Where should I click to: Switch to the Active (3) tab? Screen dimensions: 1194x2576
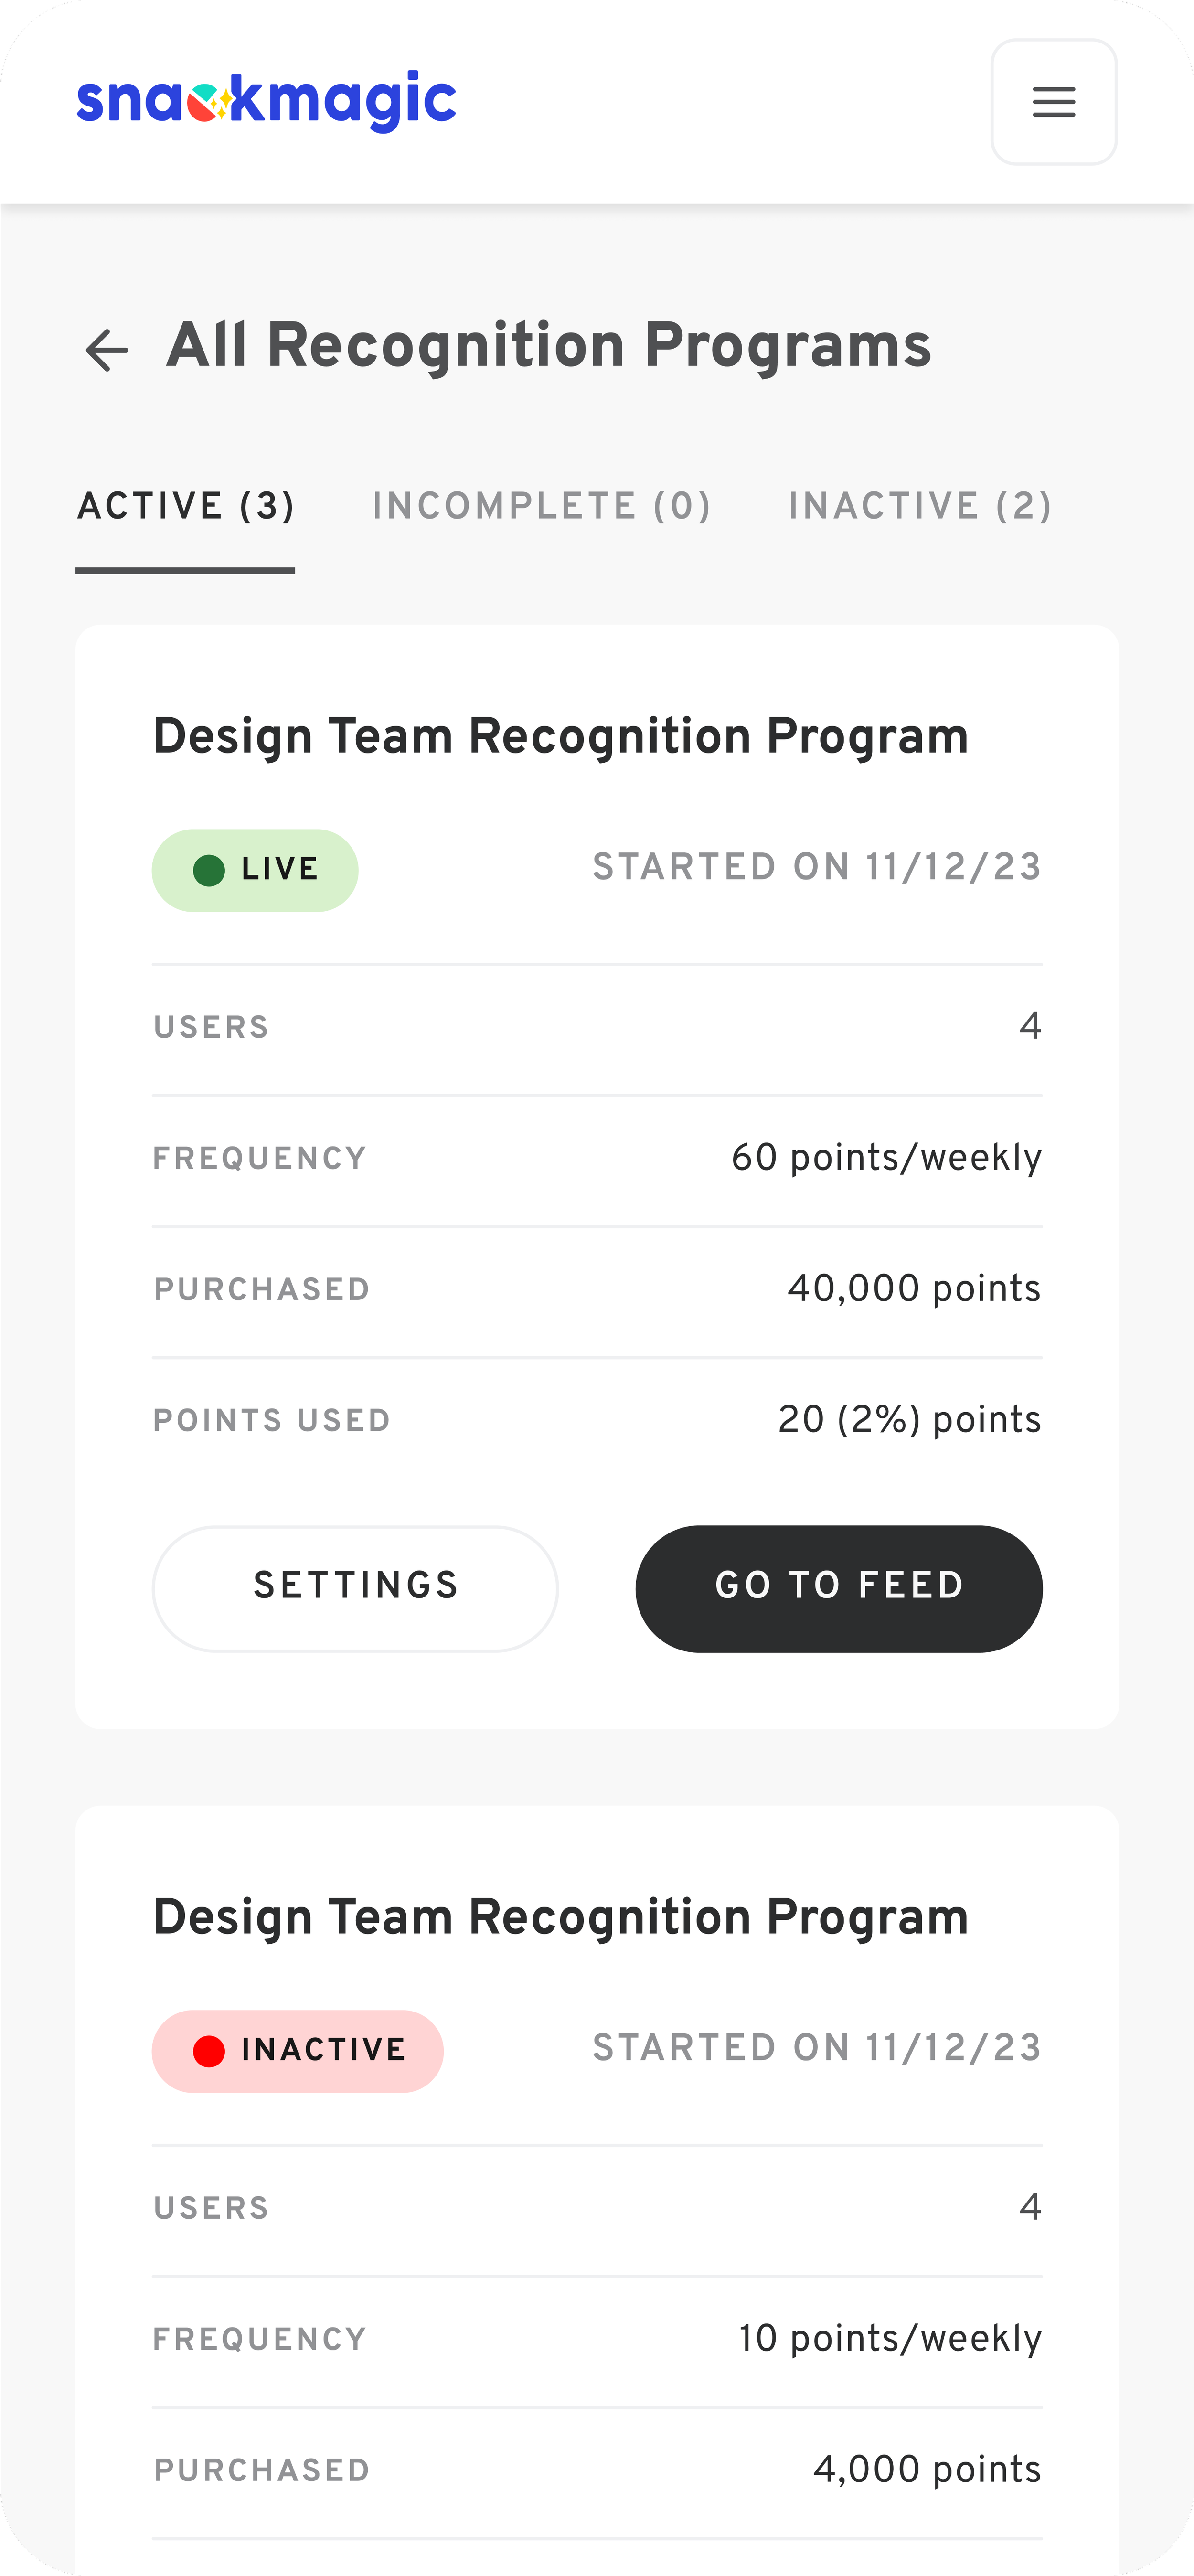click(186, 506)
